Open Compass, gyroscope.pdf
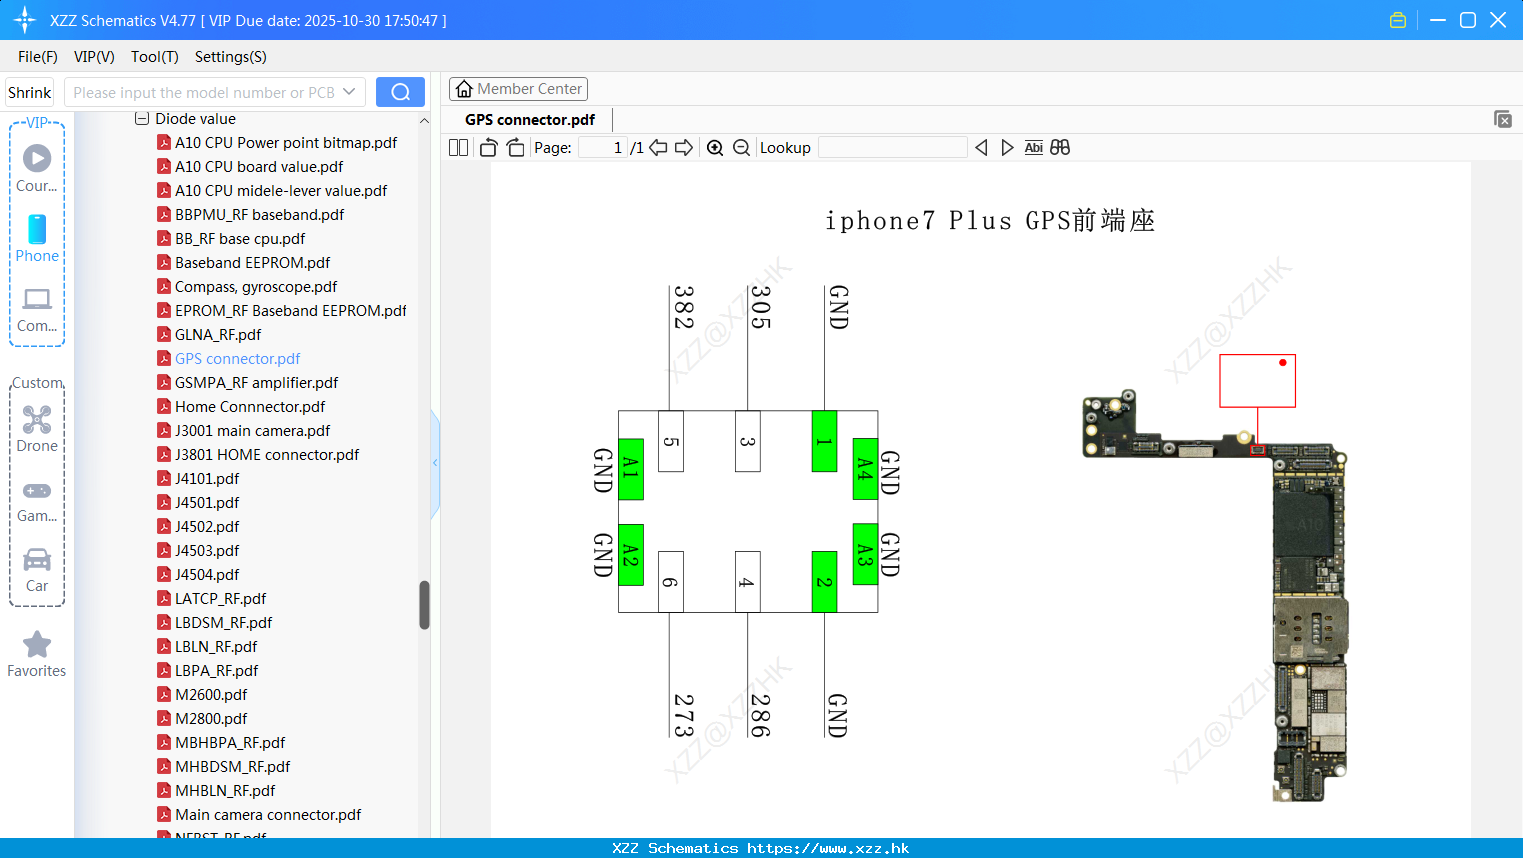Image resolution: width=1523 pixels, height=858 pixels. [x=256, y=287]
